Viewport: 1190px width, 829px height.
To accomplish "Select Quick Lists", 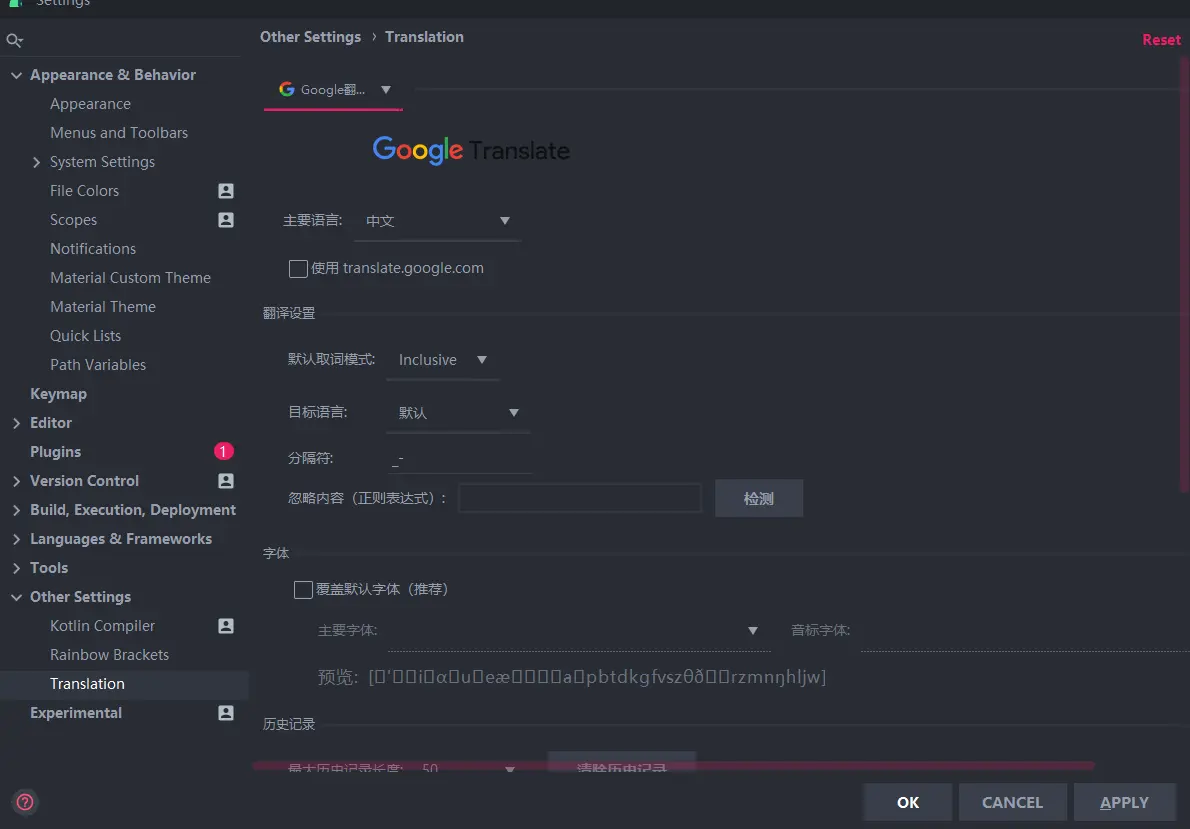I will [x=85, y=336].
